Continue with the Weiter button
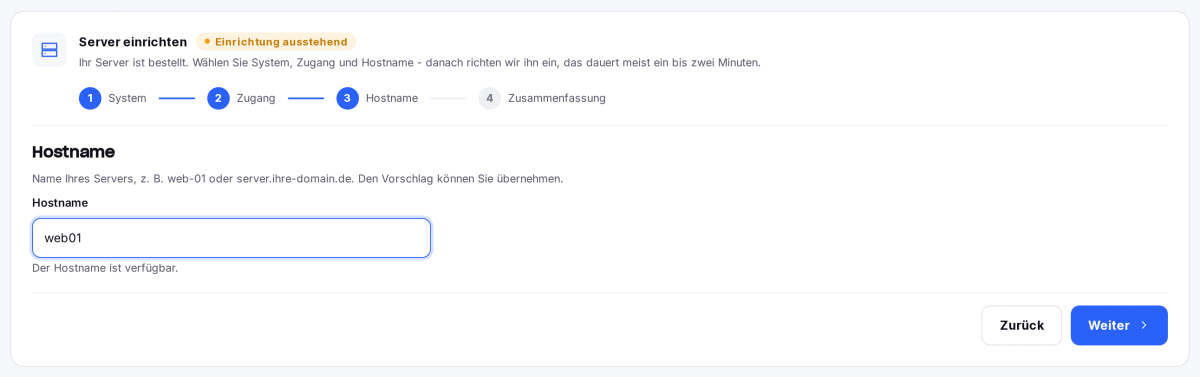Screen dimensions: 1200x377 point(1119,325)
